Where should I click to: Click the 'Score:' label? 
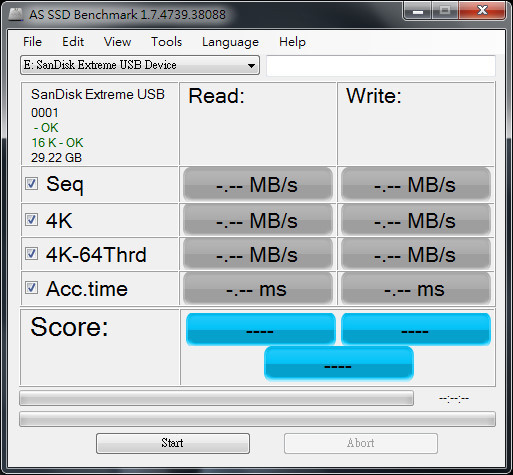pyautogui.click(x=69, y=327)
